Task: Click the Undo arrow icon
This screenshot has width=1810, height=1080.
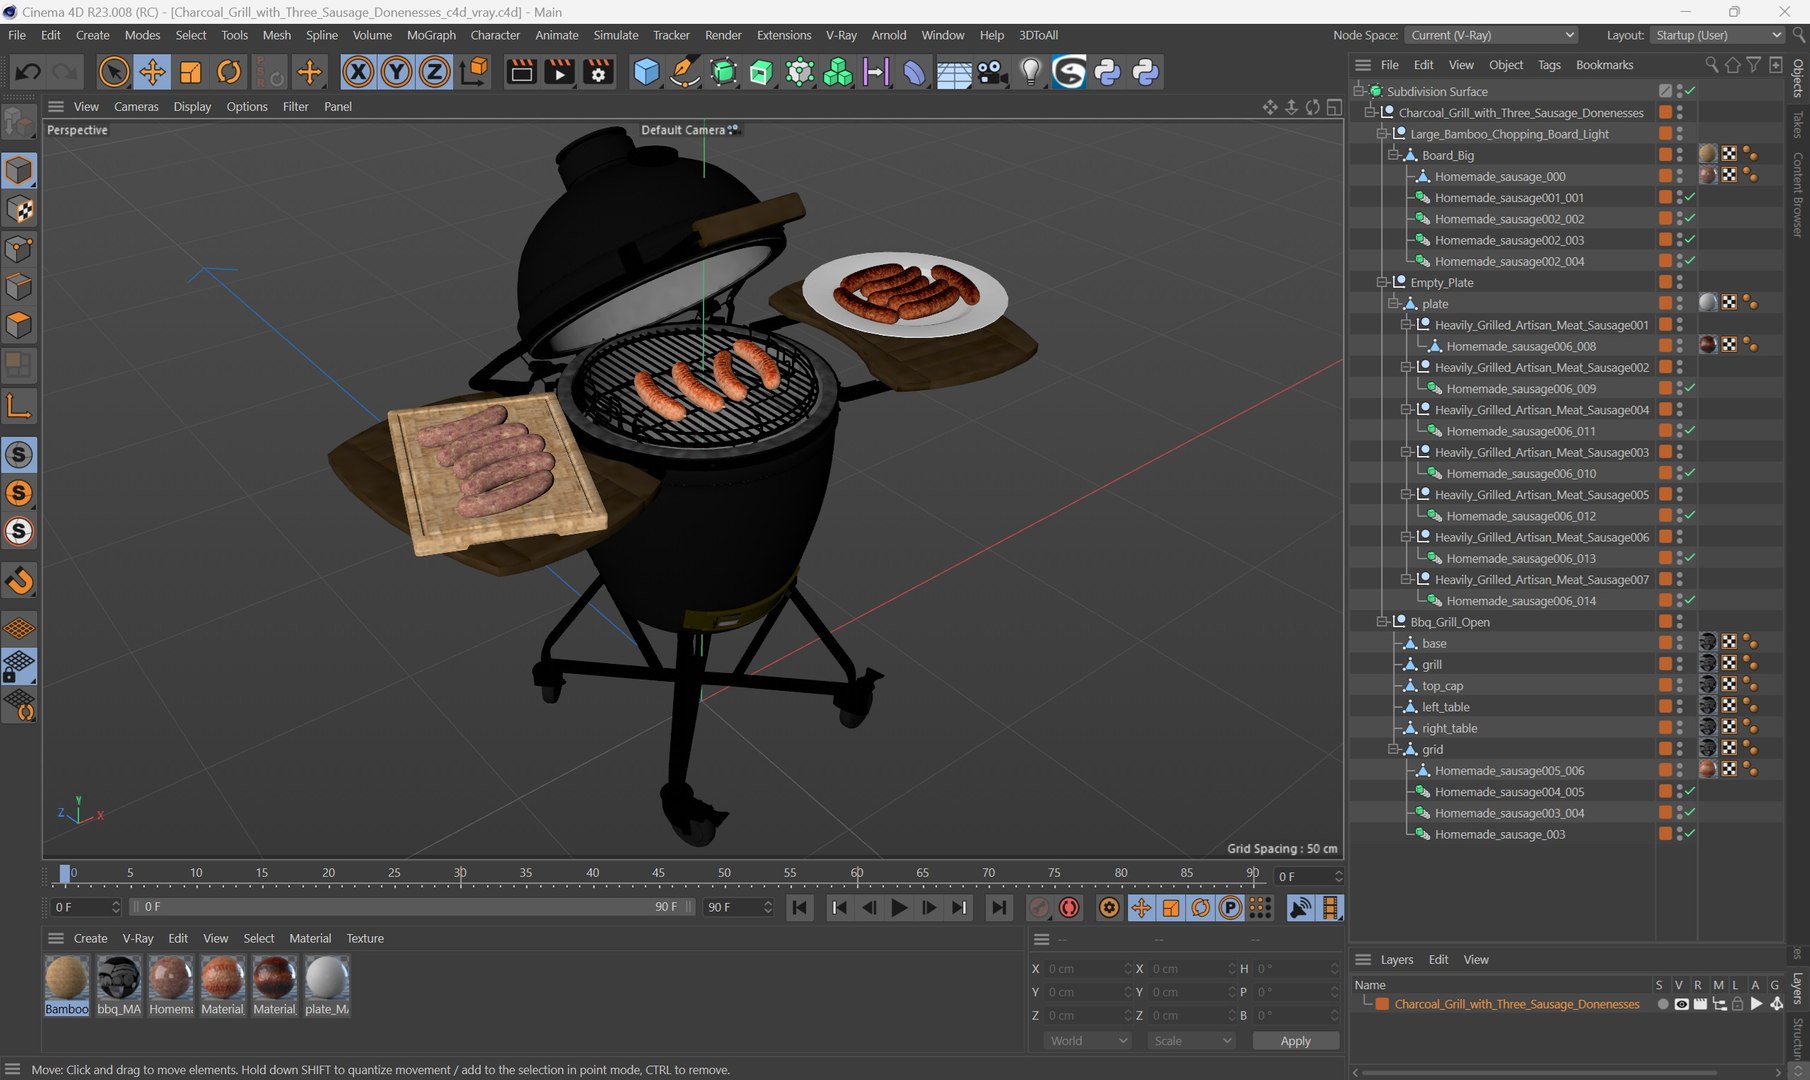Action: [28, 72]
